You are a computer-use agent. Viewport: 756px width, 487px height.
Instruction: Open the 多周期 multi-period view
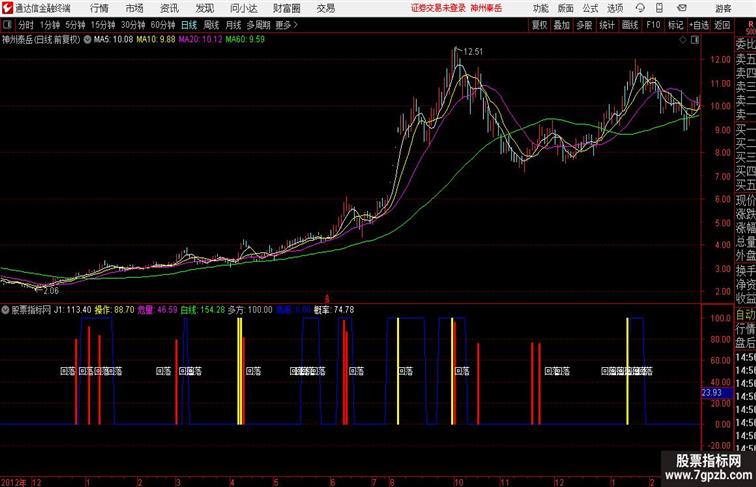pos(259,25)
